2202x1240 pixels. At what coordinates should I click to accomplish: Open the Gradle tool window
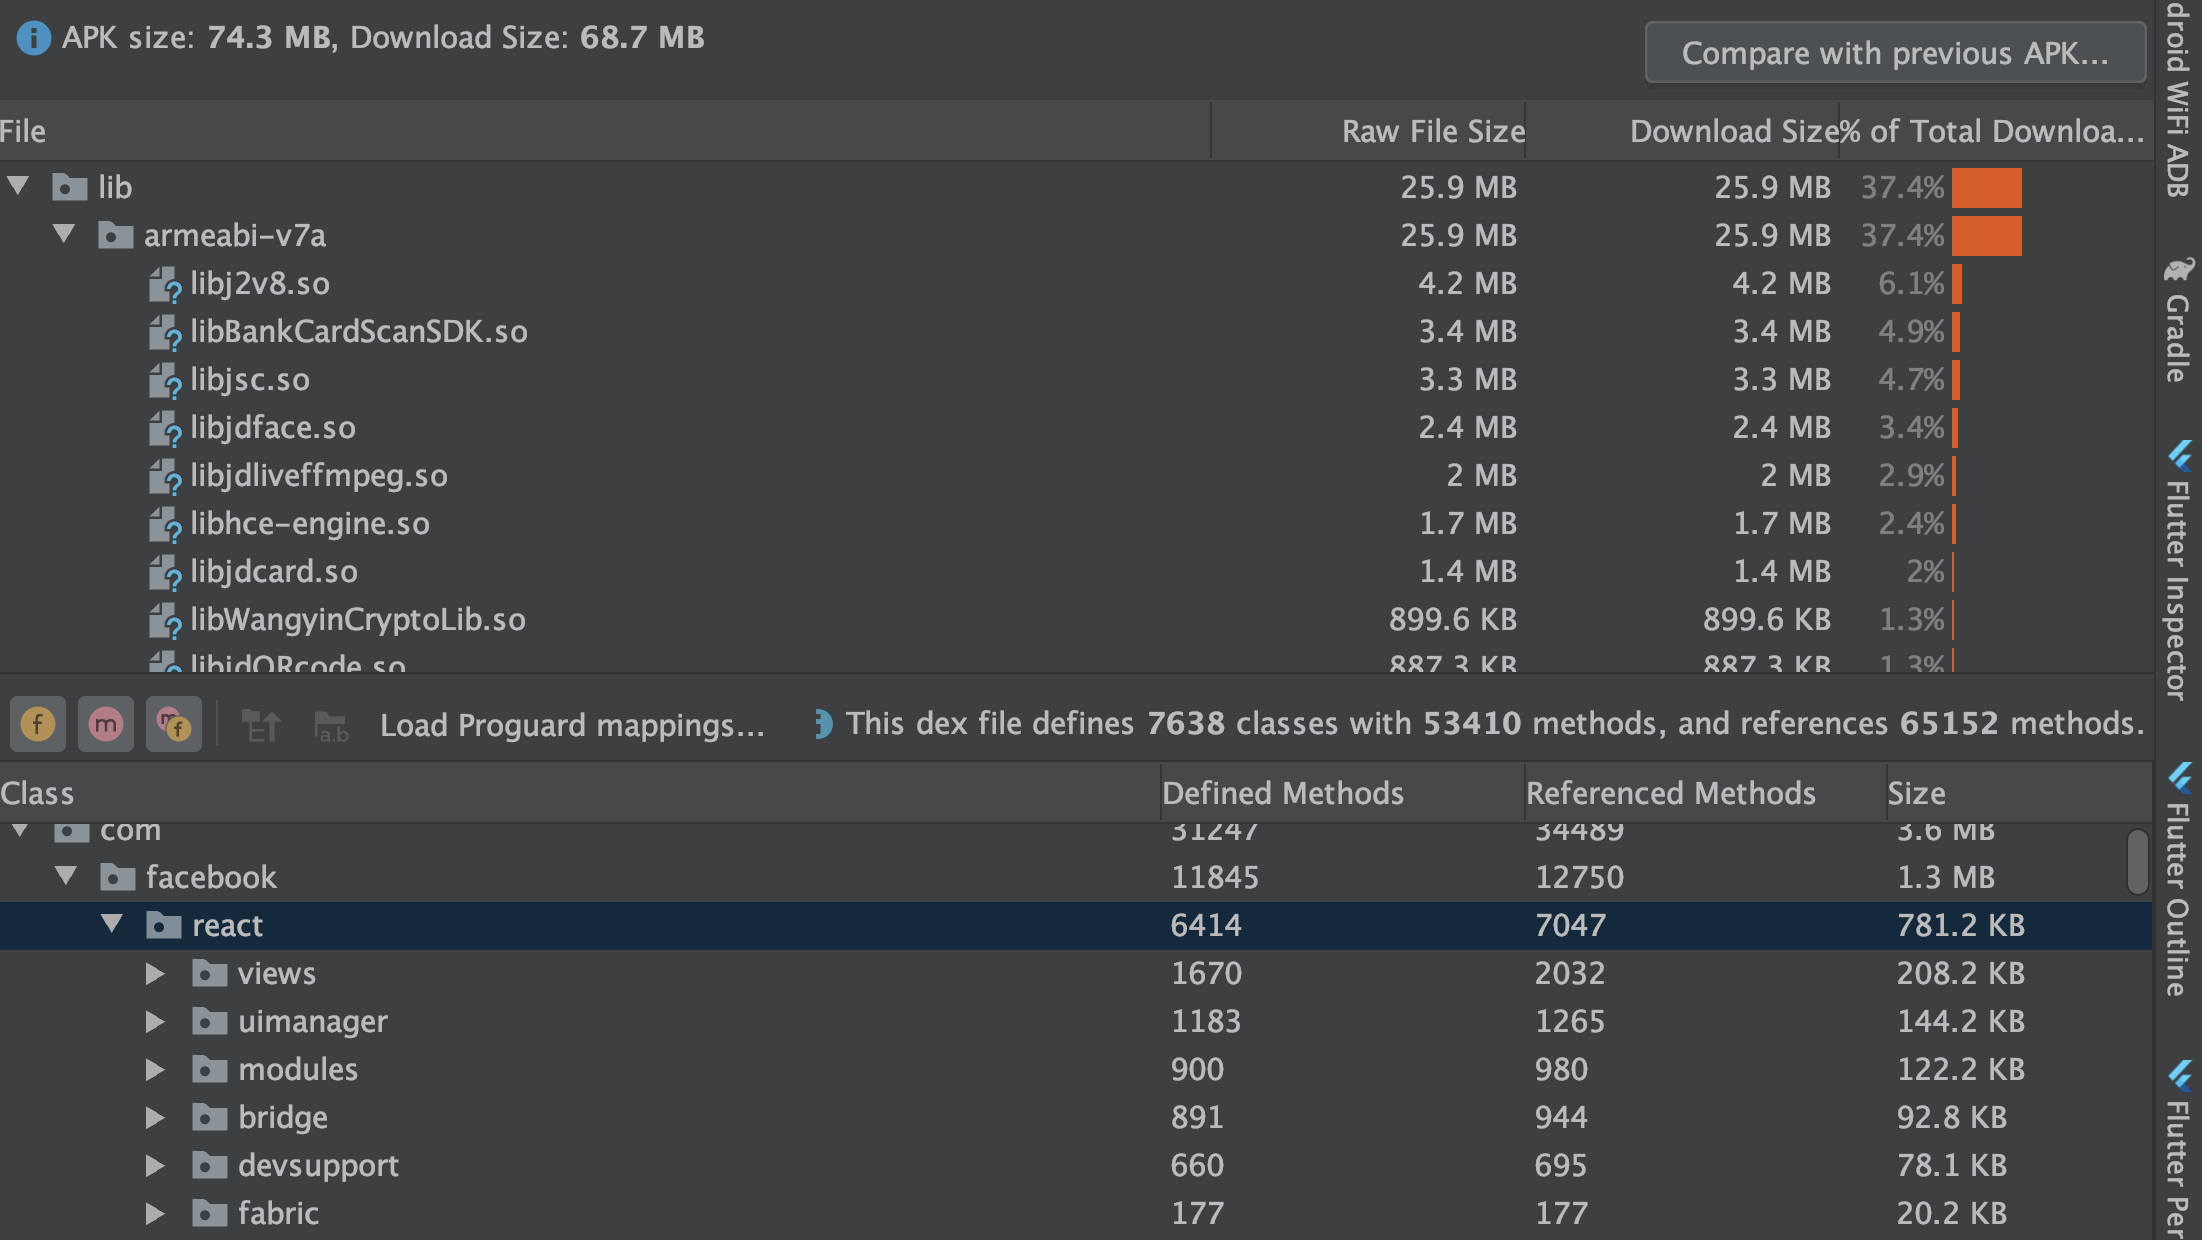pos(2178,320)
